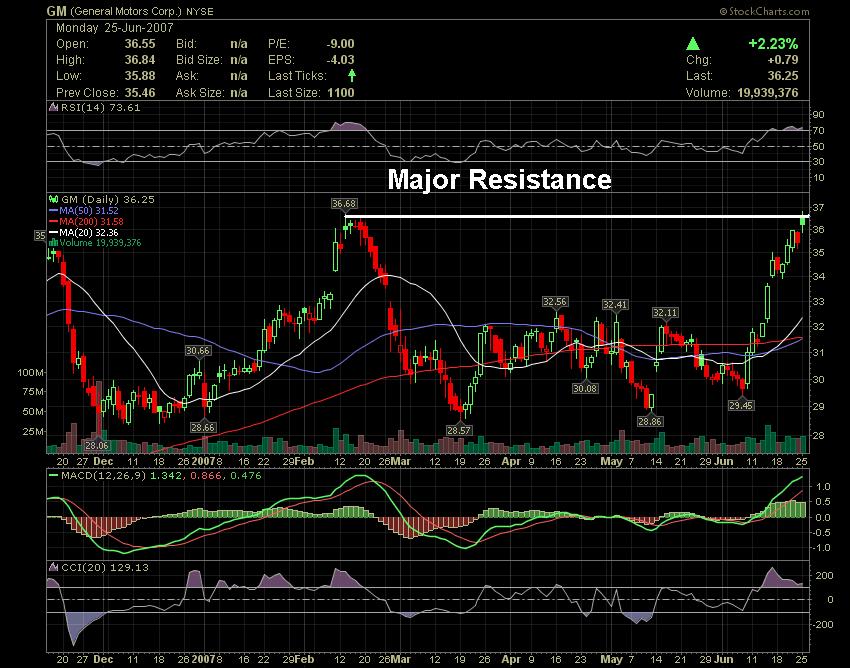Image resolution: width=850 pixels, height=668 pixels.
Task: Click the 28.57 price tag
Action: pyautogui.click(x=460, y=430)
